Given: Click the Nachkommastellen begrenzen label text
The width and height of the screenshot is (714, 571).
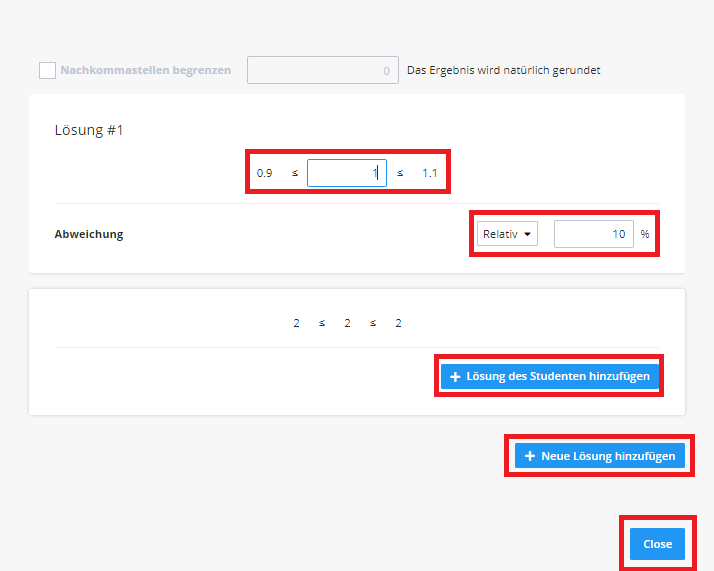Looking at the screenshot, I should click(145, 71).
